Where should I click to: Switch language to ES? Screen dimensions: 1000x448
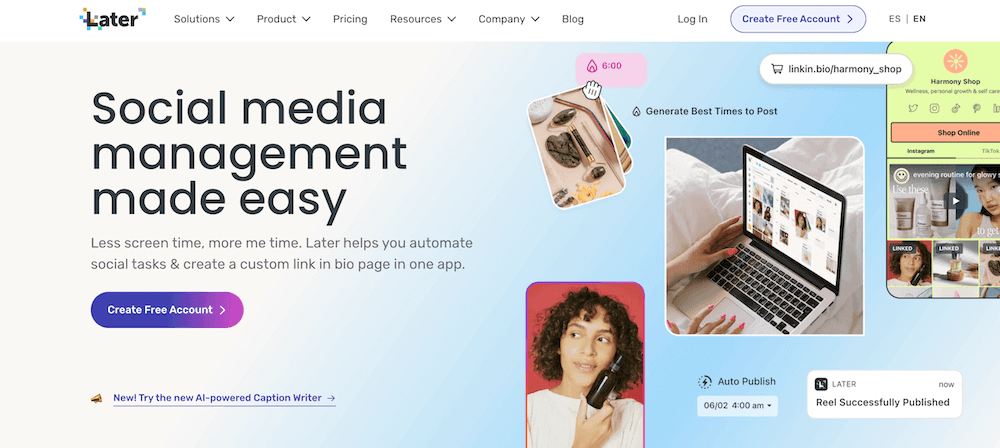pyautogui.click(x=894, y=19)
